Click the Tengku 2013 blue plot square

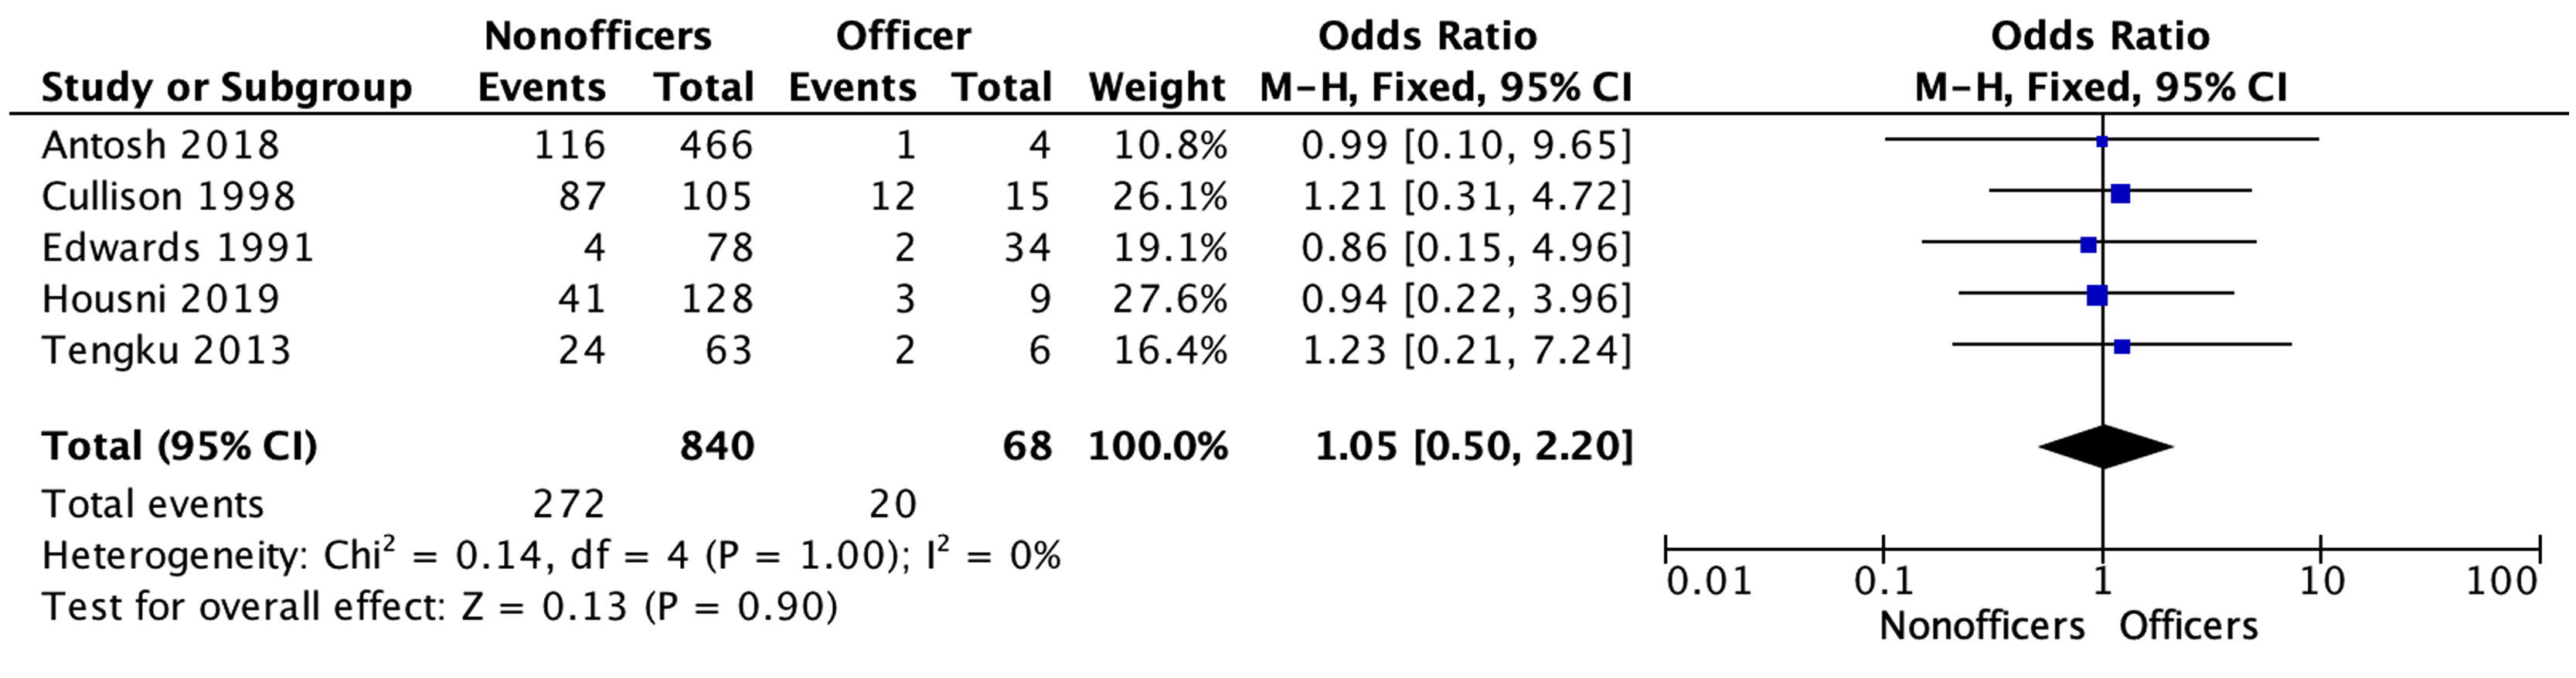(2122, 347)
